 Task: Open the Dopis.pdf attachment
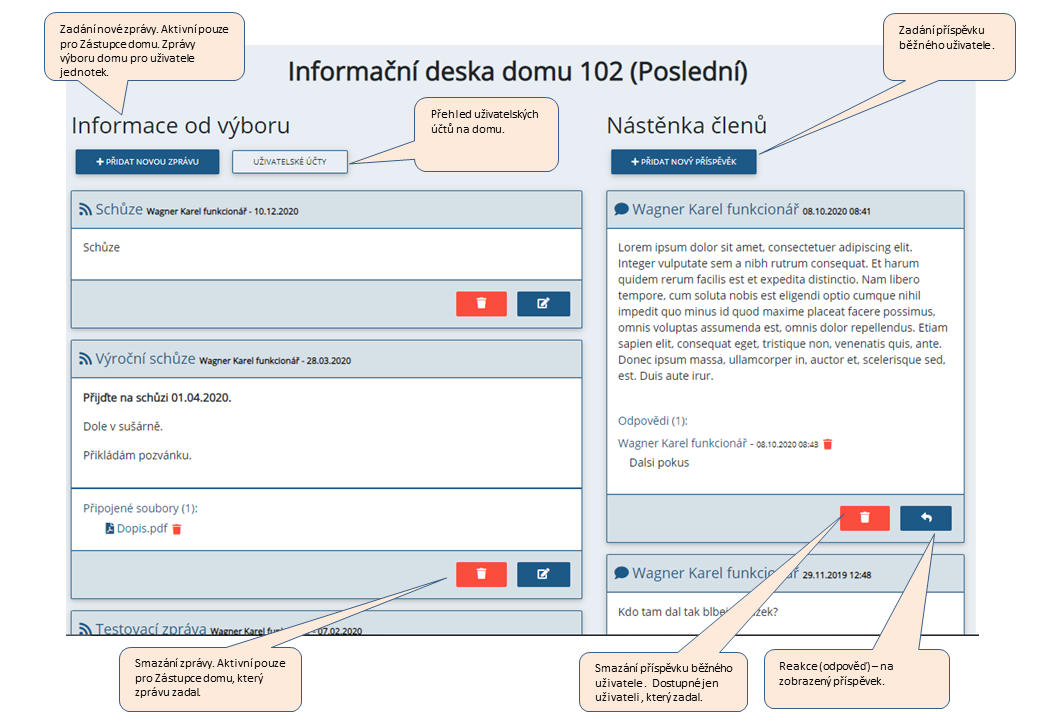pyautogui.click(x=141, y=529)
